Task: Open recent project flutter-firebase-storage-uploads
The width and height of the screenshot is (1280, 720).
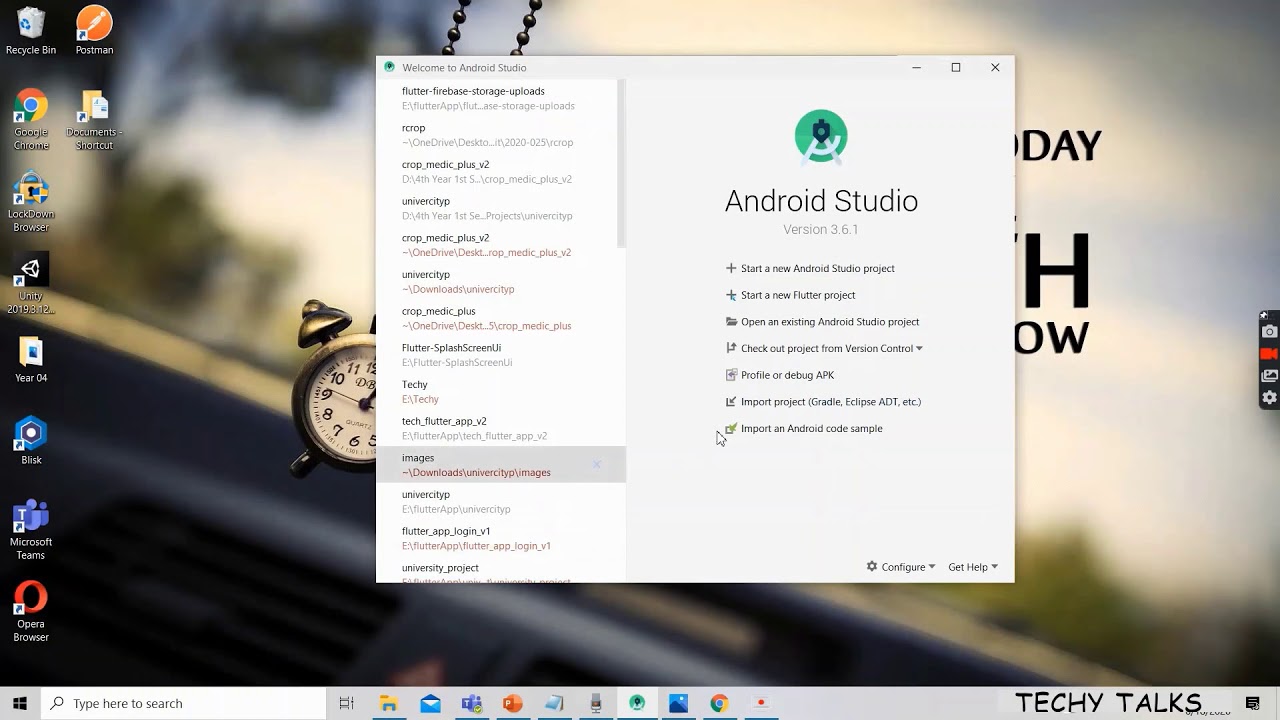Action: 497,98
